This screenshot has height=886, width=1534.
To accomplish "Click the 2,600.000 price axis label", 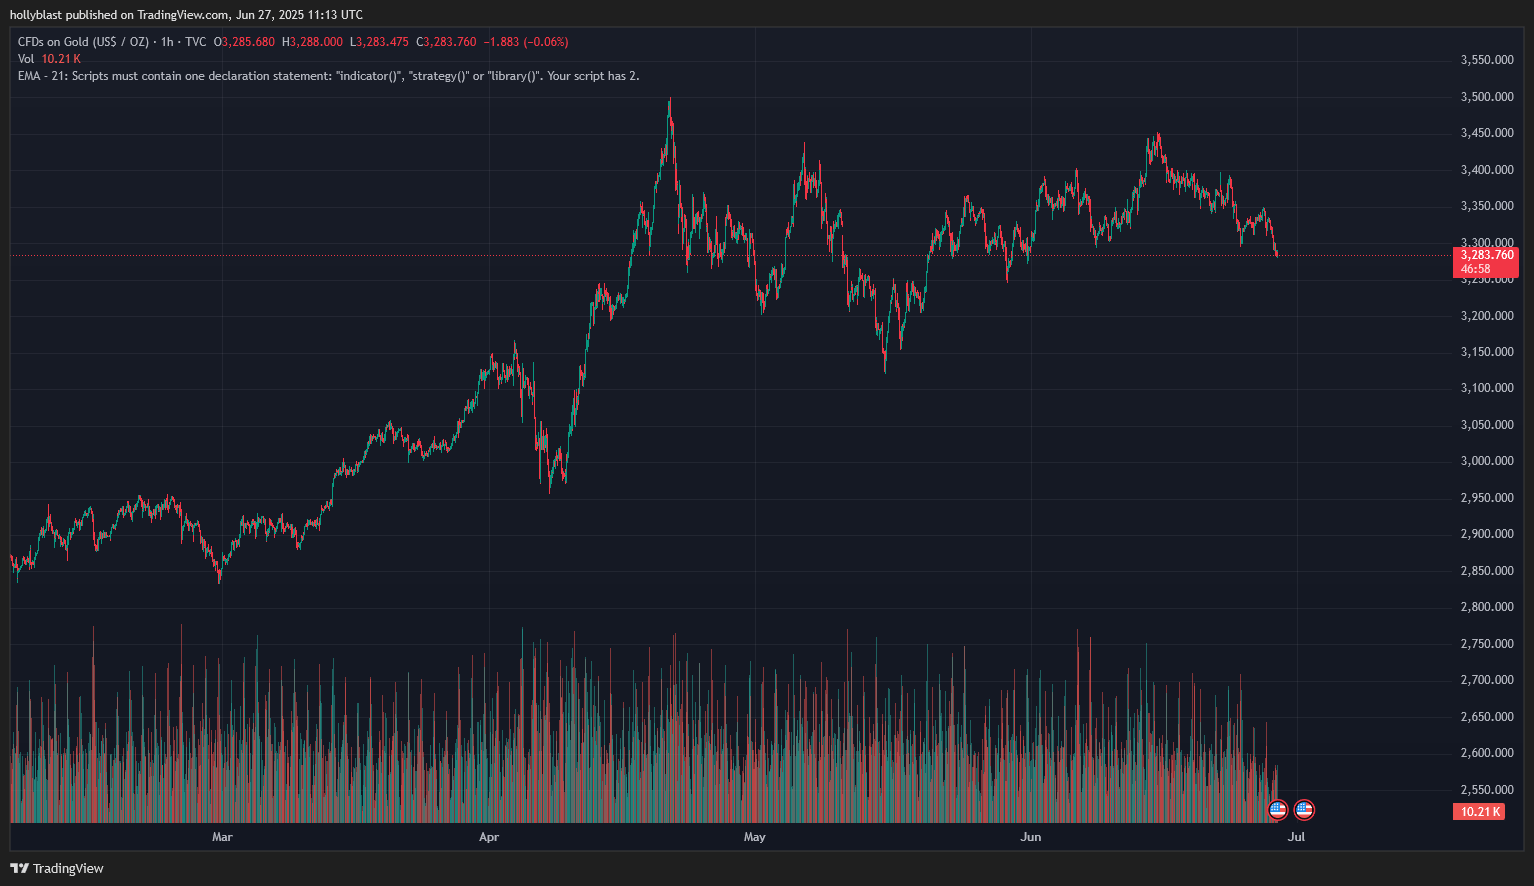I will 1487,753.
